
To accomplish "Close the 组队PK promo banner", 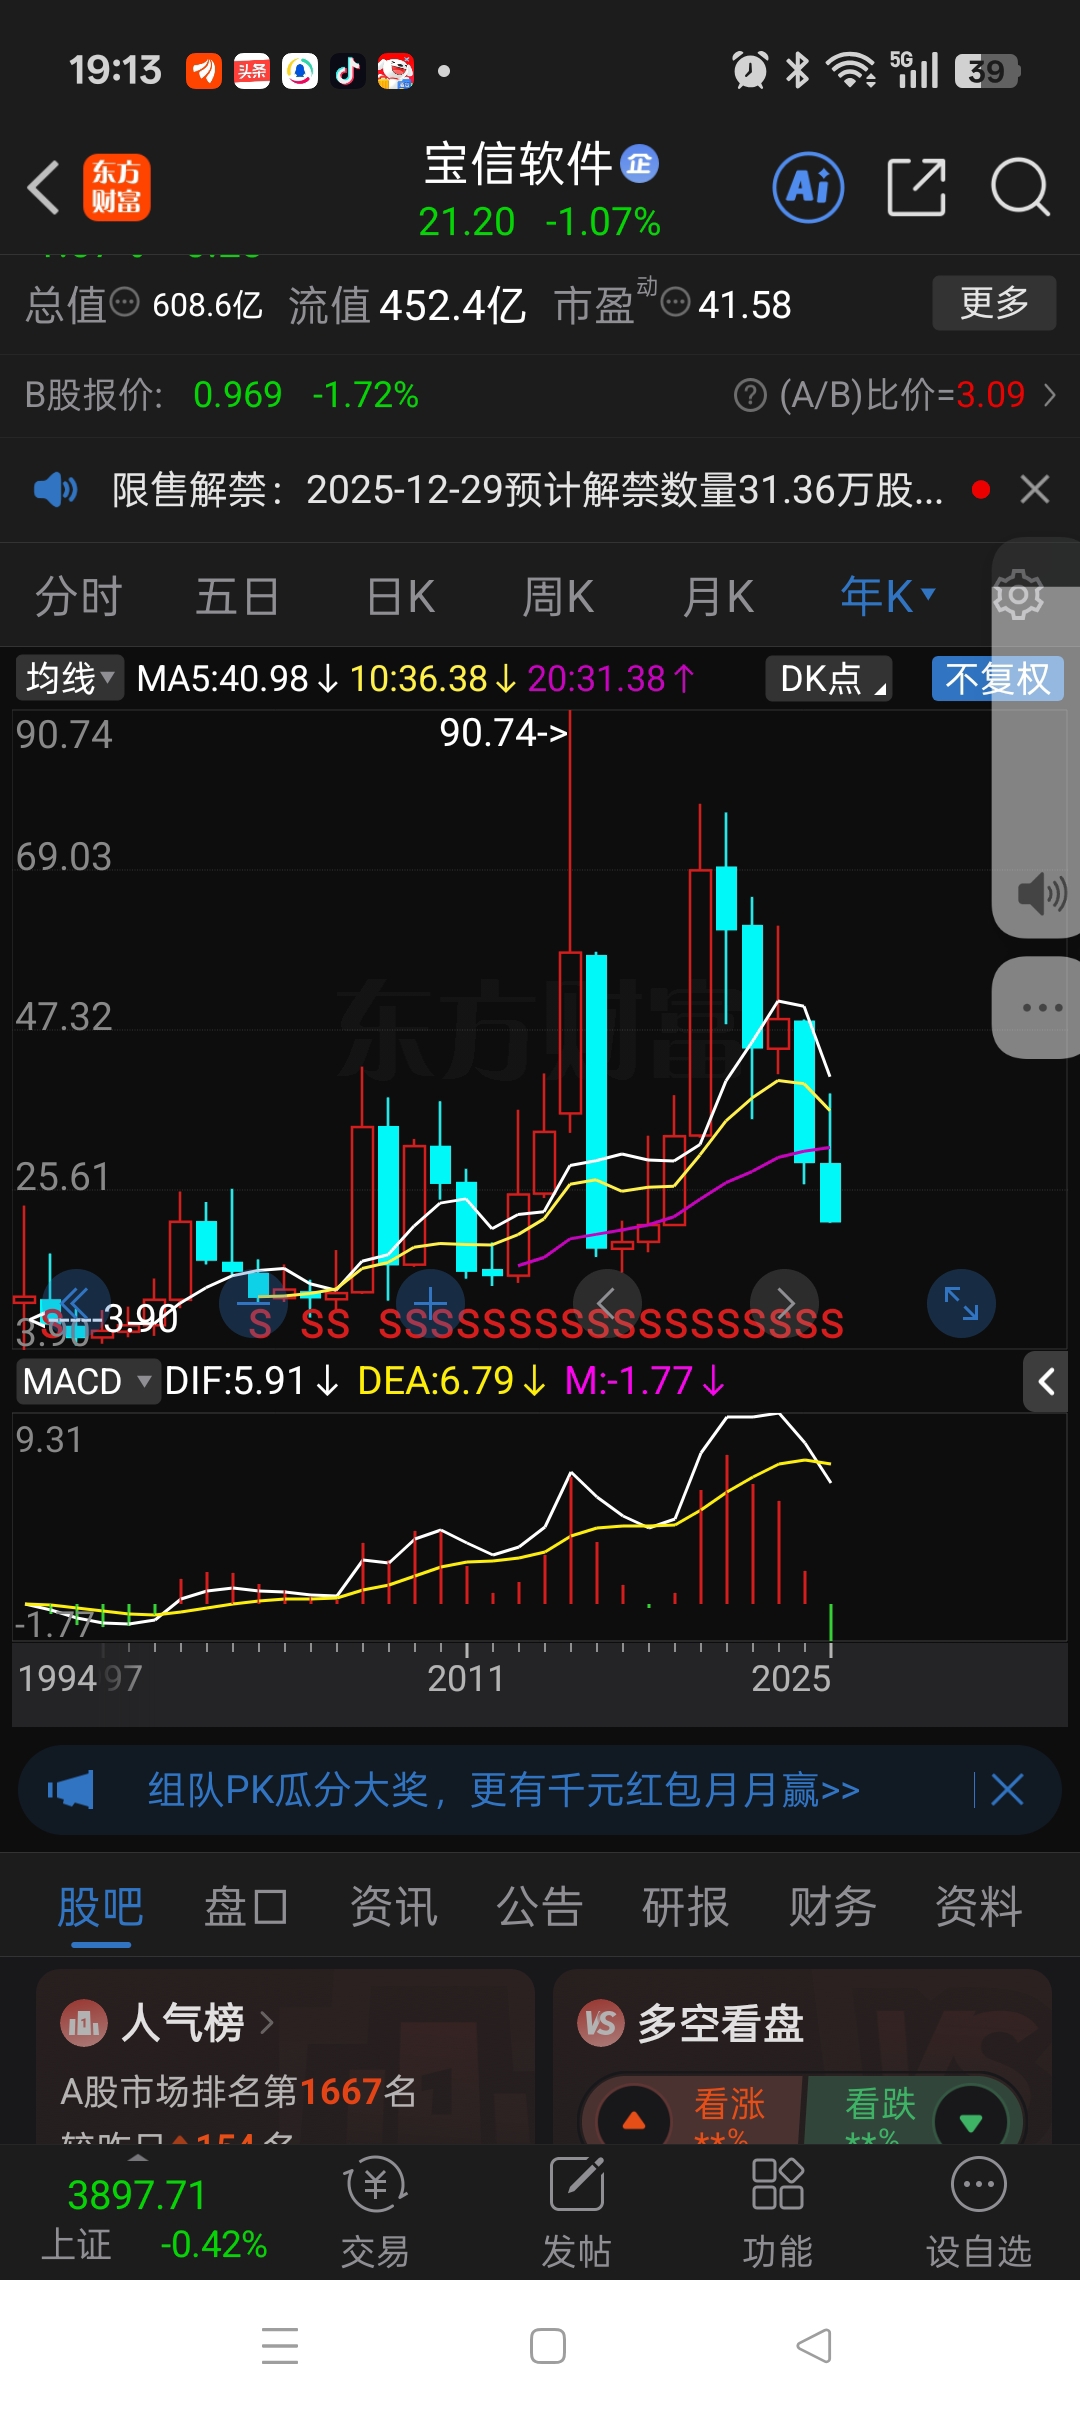I will click(x=1007, y=1790).
